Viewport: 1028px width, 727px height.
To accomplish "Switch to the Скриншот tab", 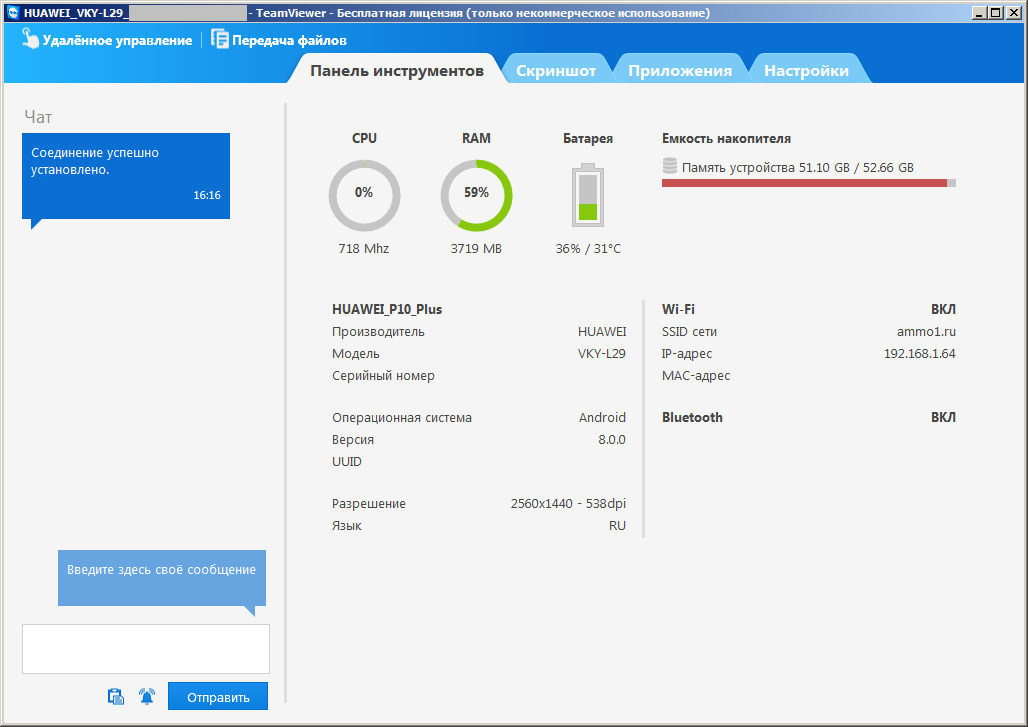I will 556,71.
